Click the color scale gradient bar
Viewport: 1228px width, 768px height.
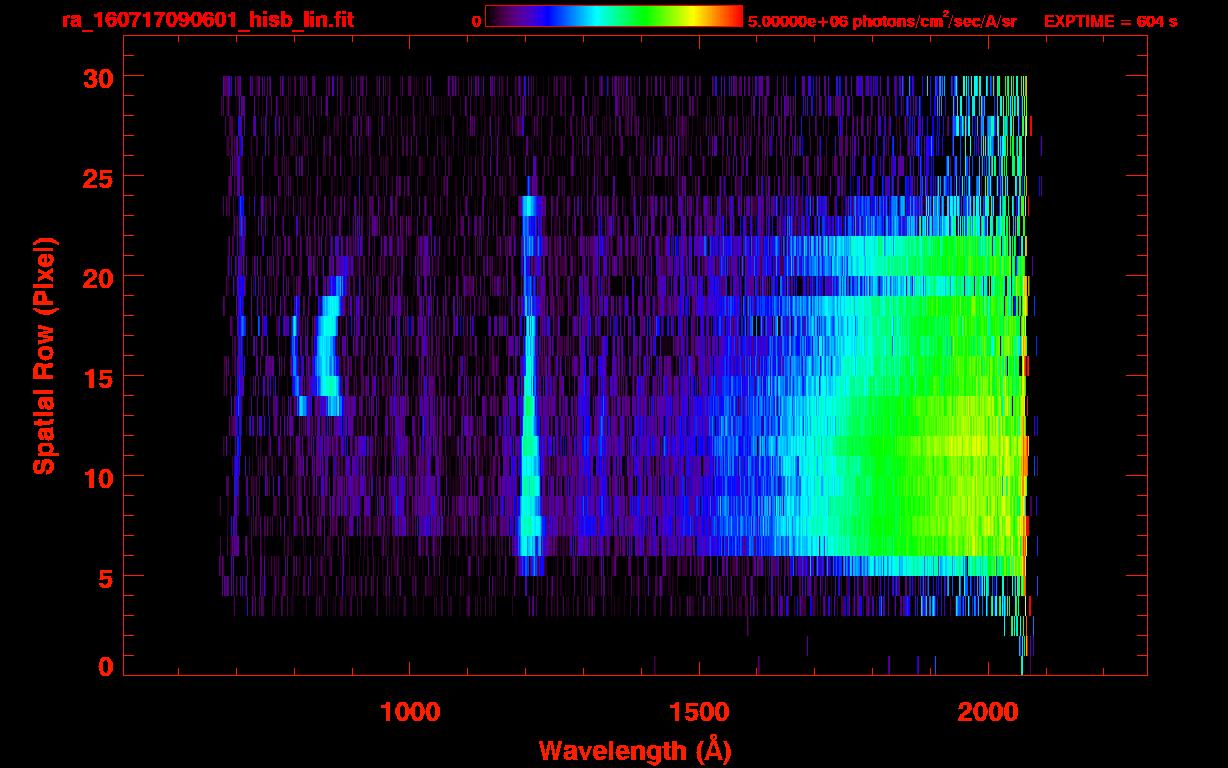[x=613, y=17]
